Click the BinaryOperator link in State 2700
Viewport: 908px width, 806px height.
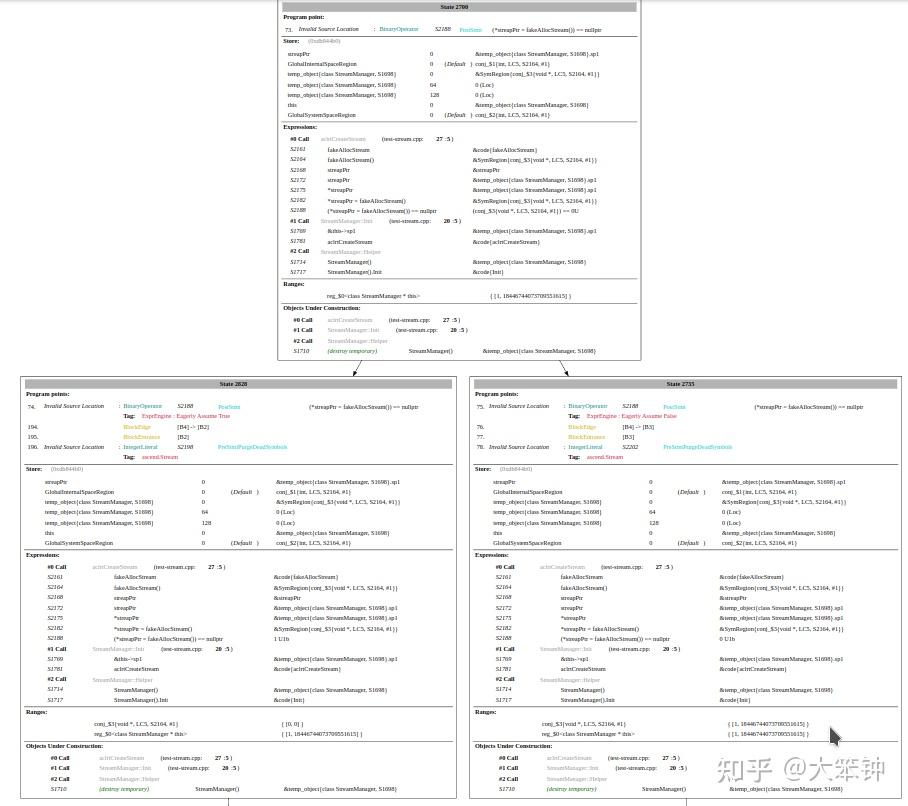(400, 29)
